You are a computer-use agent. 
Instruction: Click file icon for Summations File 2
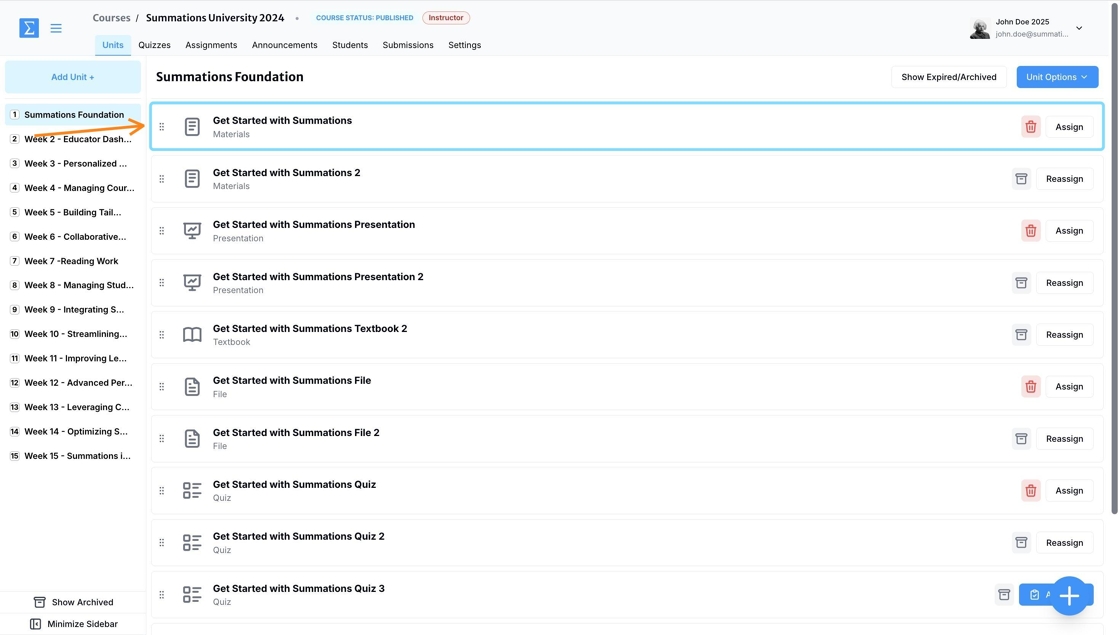[192, 439]
